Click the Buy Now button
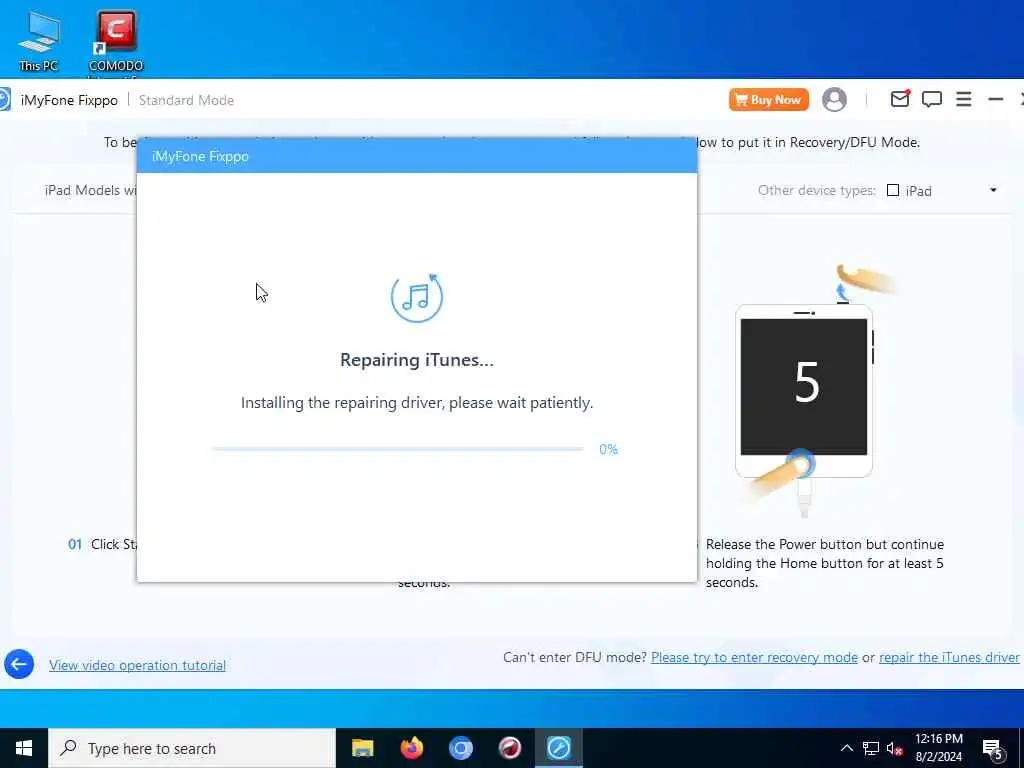Image resolution: width=1024 pixels, height=768 pixels. [769, 100]
